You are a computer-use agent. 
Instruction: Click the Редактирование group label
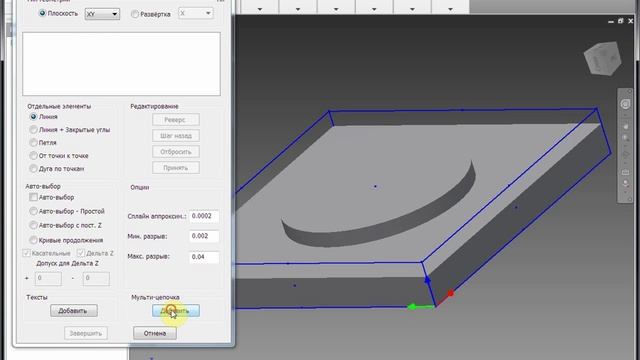click(x=154, y=106)
